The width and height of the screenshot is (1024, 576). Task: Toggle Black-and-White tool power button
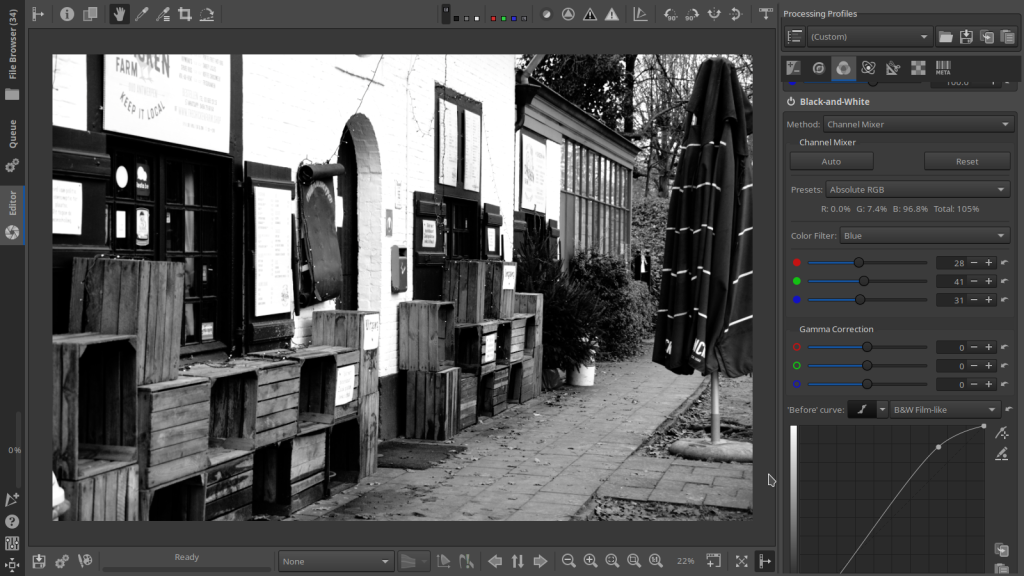point(791,102)
